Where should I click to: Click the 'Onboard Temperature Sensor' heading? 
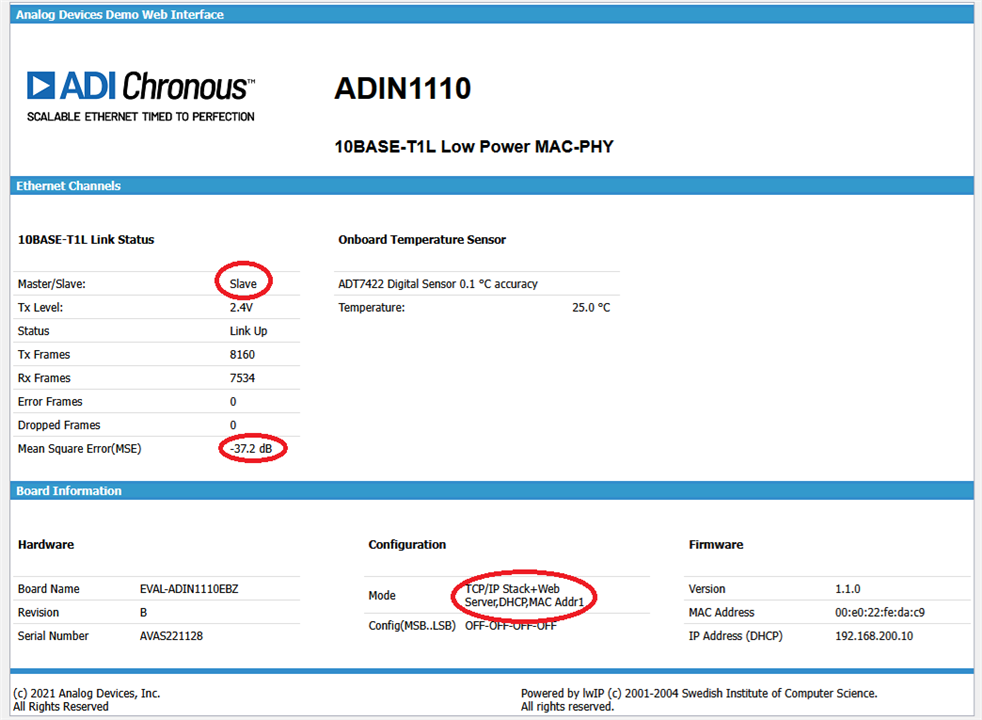[x=422, y=240]
